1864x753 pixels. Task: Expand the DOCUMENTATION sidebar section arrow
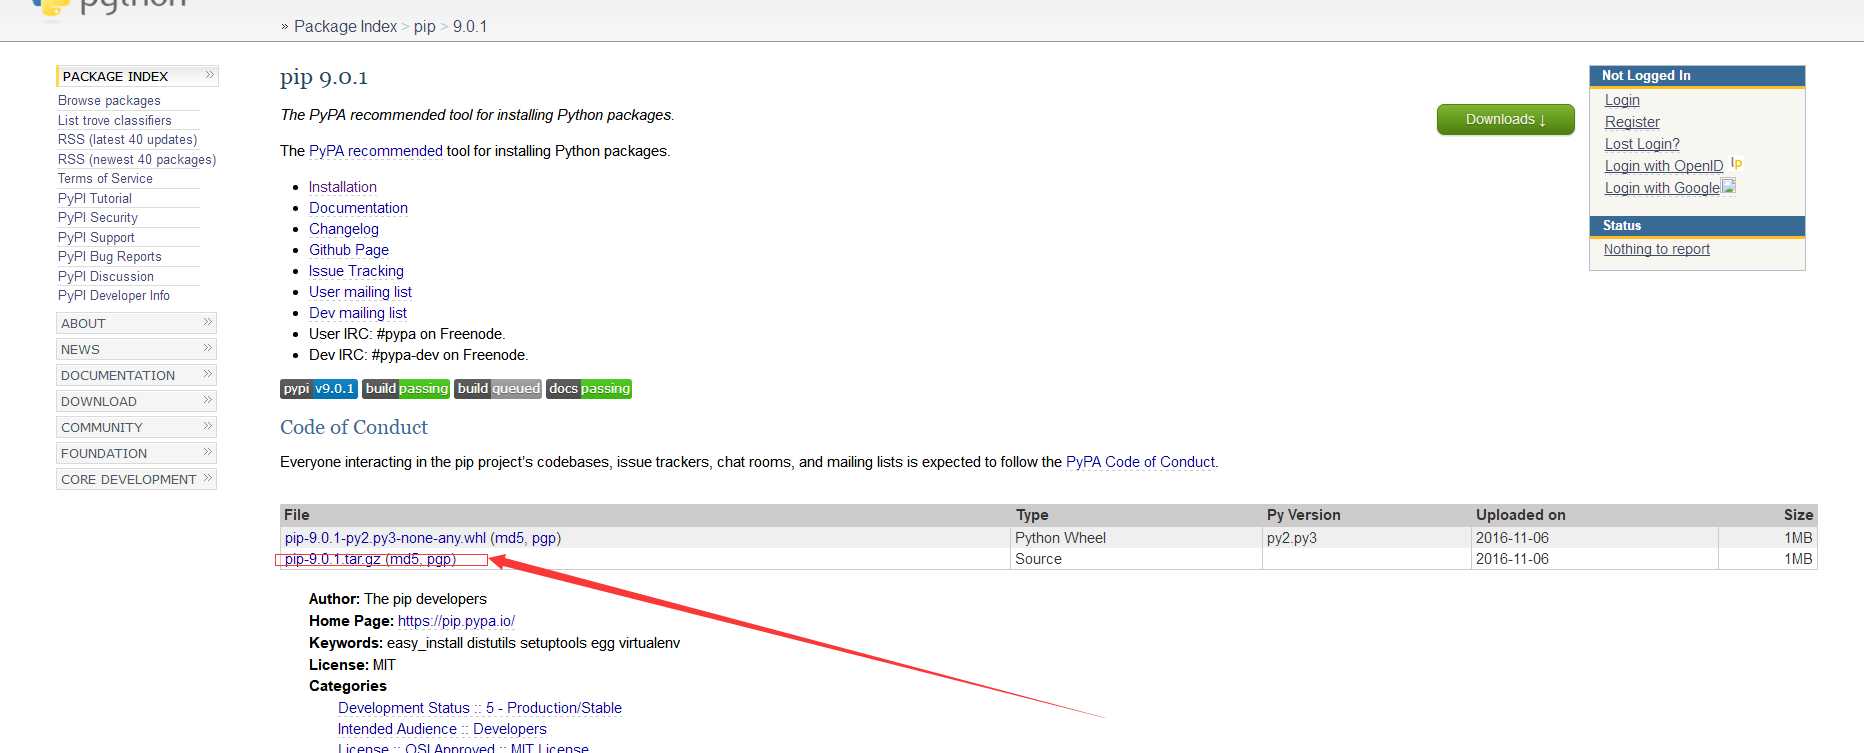pos(208,374)
